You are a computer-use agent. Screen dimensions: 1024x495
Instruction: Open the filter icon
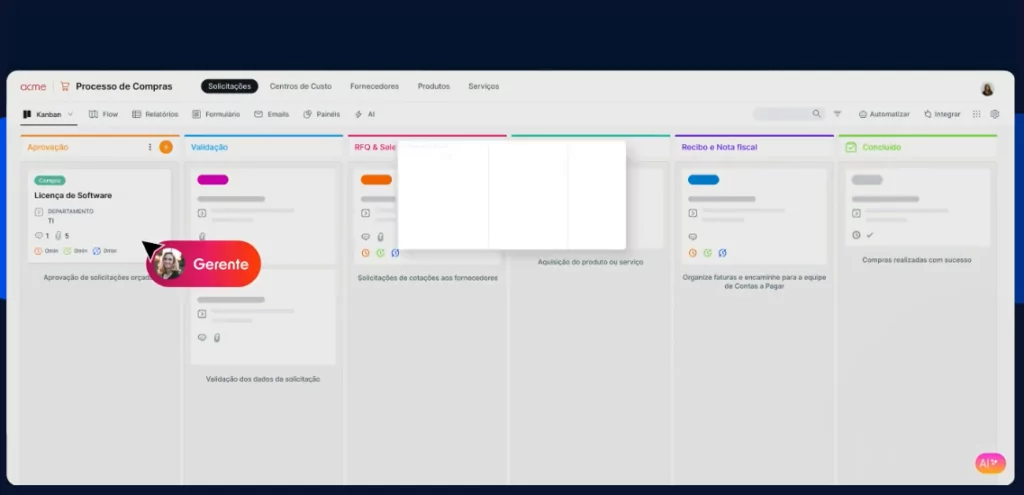[x=837, y=114]
